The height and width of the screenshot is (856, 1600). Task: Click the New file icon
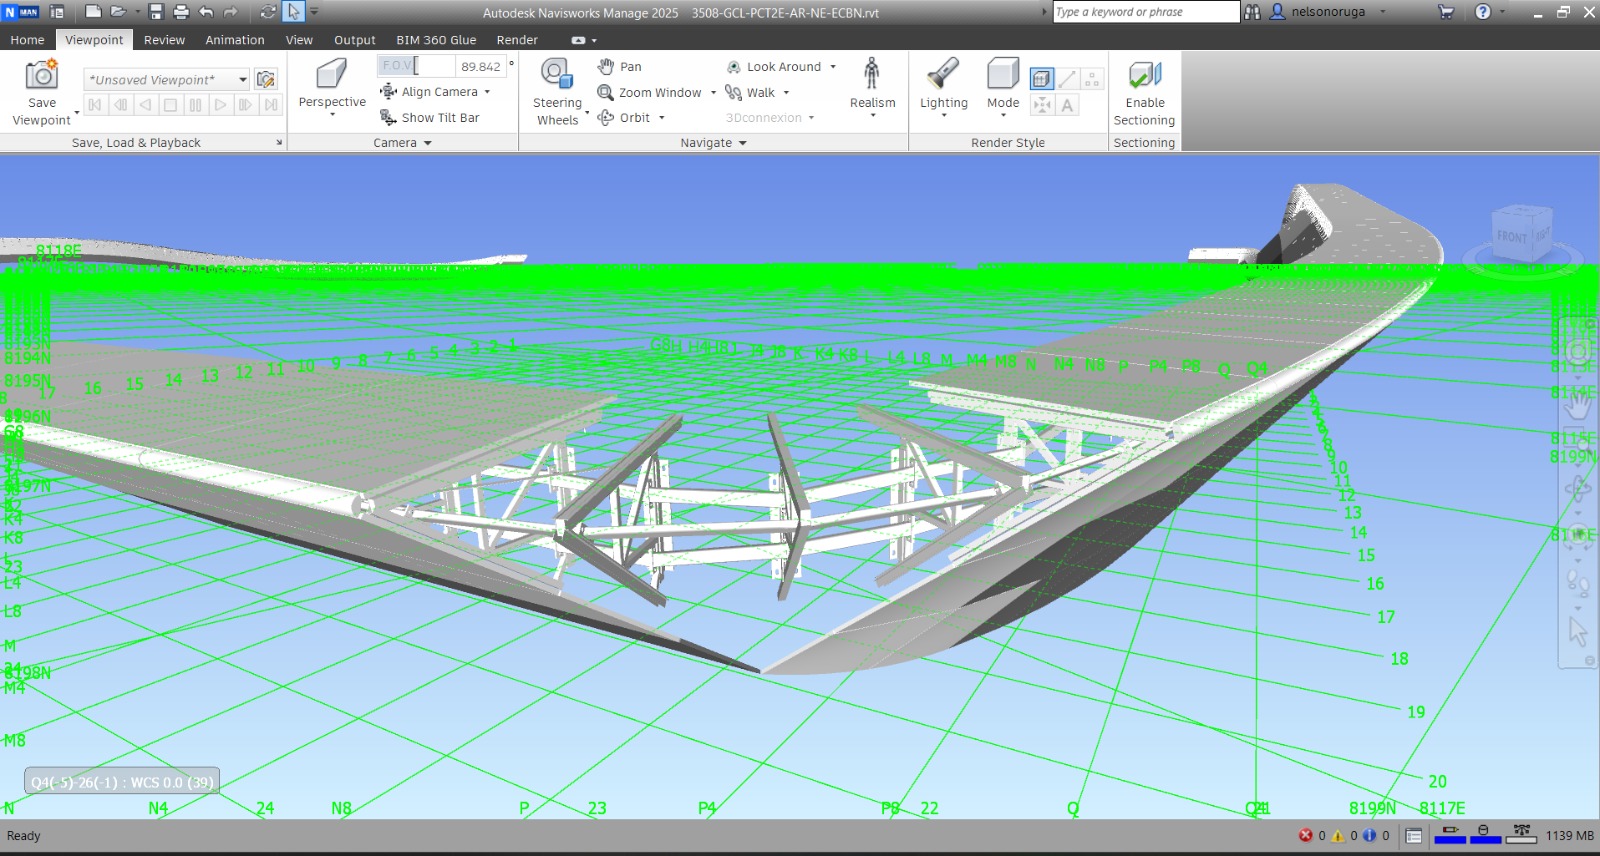pos(93,12)
